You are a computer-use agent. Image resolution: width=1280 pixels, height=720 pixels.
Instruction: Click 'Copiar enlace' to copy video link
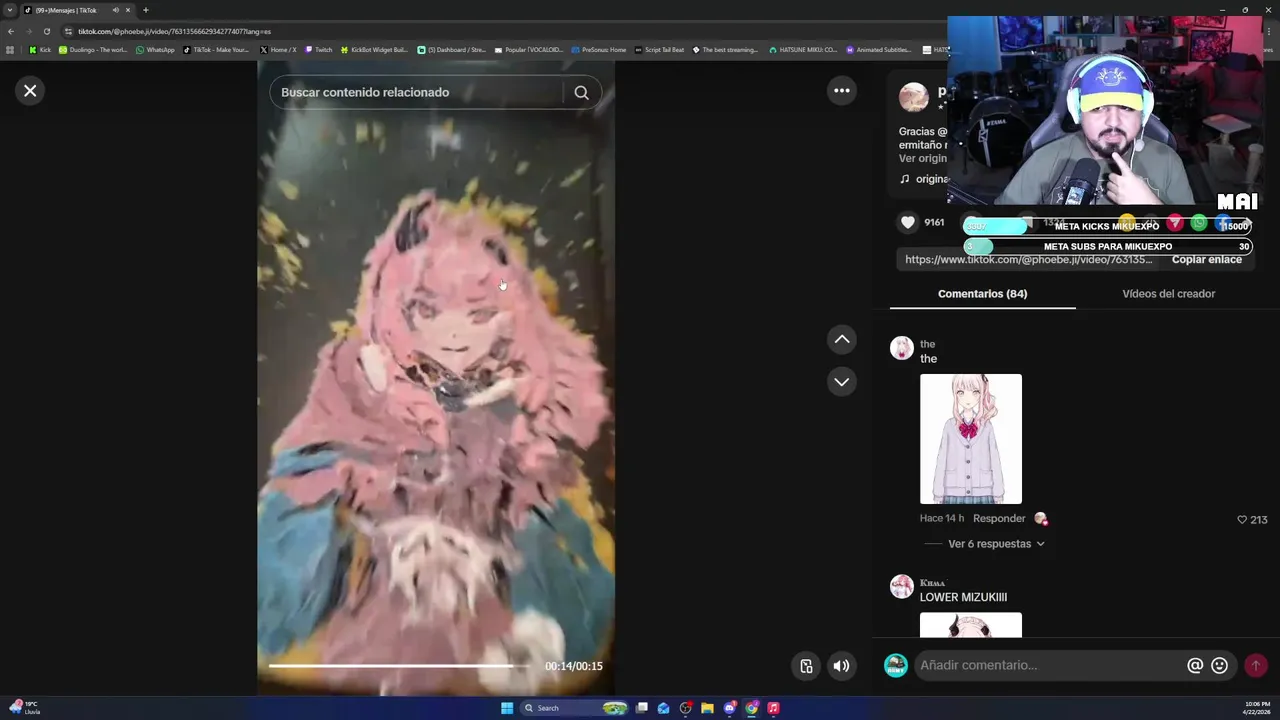click(1207, 259)
